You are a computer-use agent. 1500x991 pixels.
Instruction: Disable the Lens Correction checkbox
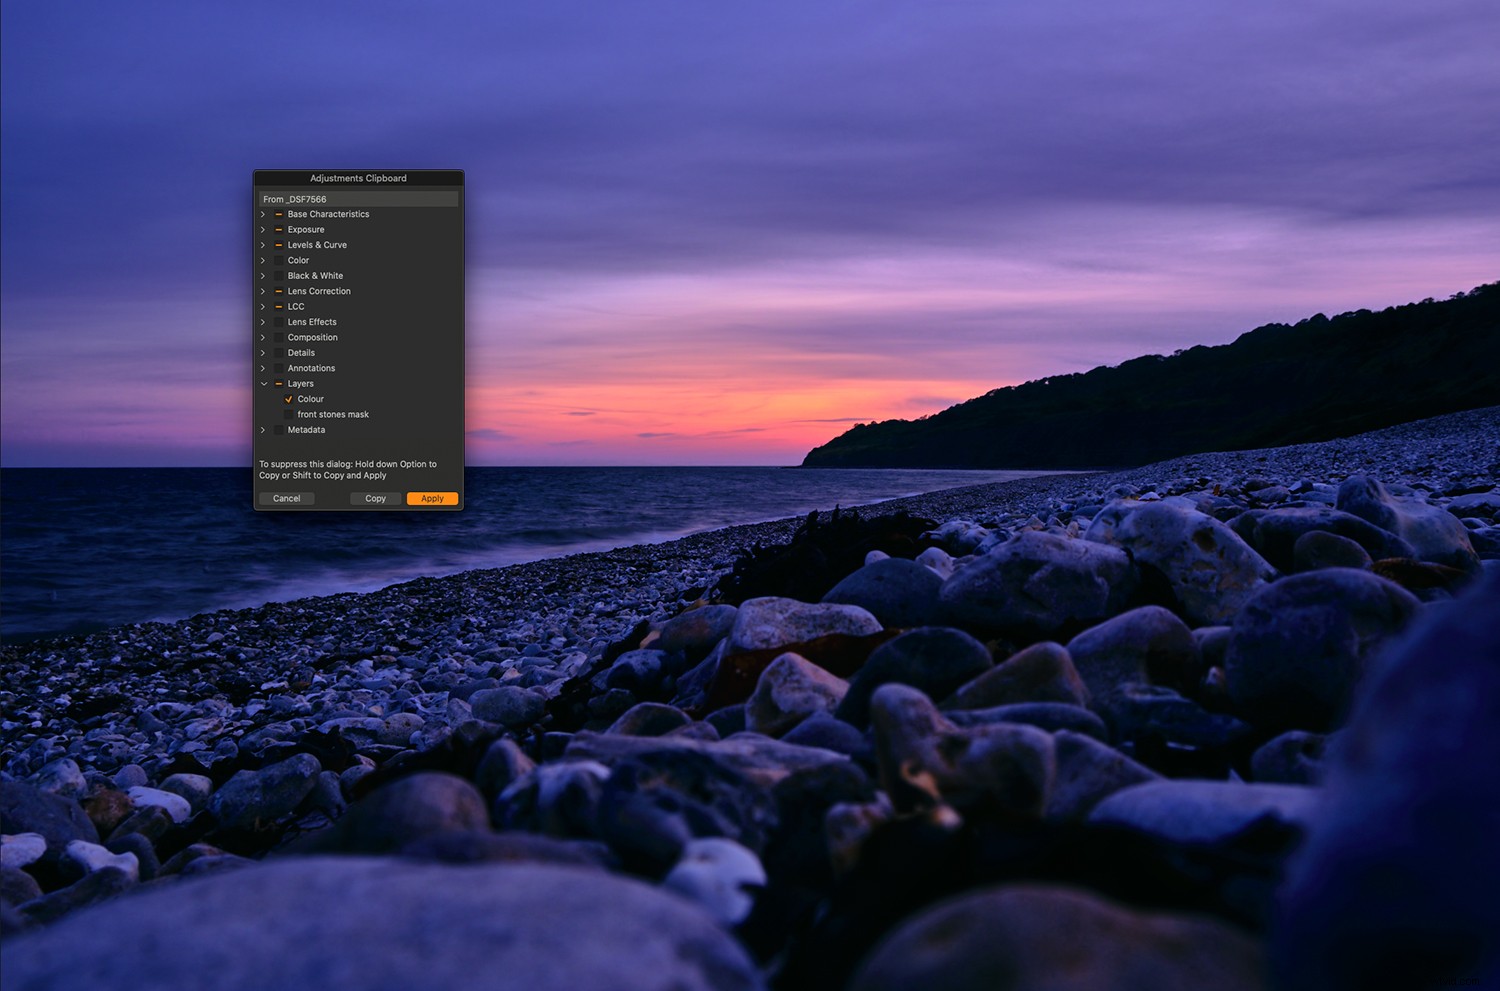[x=279, y=291]
